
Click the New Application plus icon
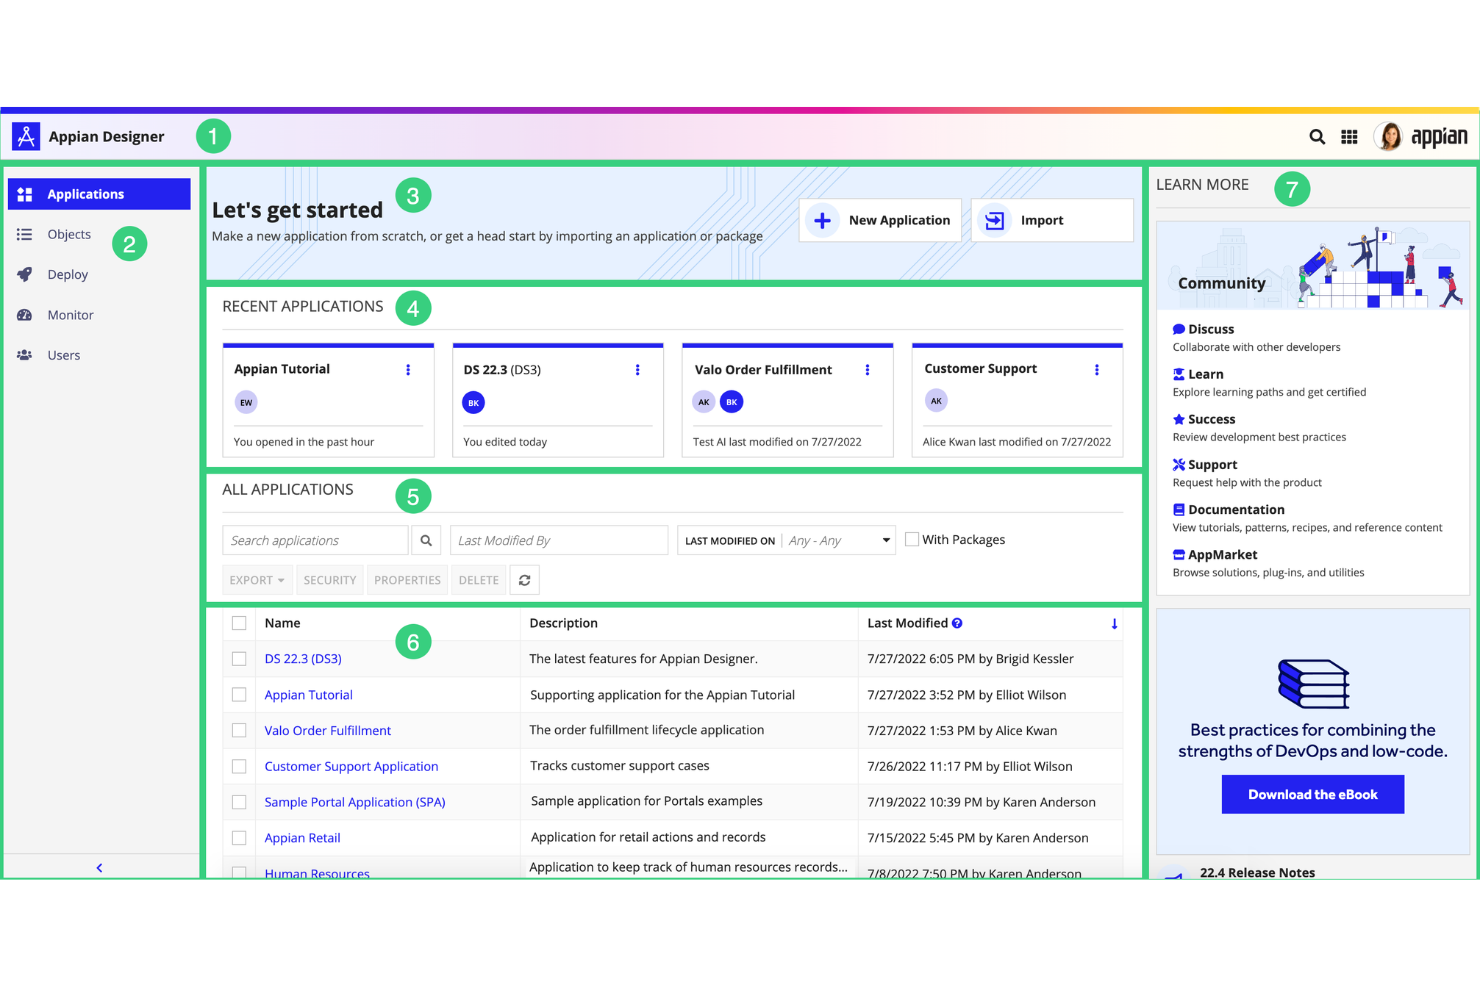pos(822,220)
